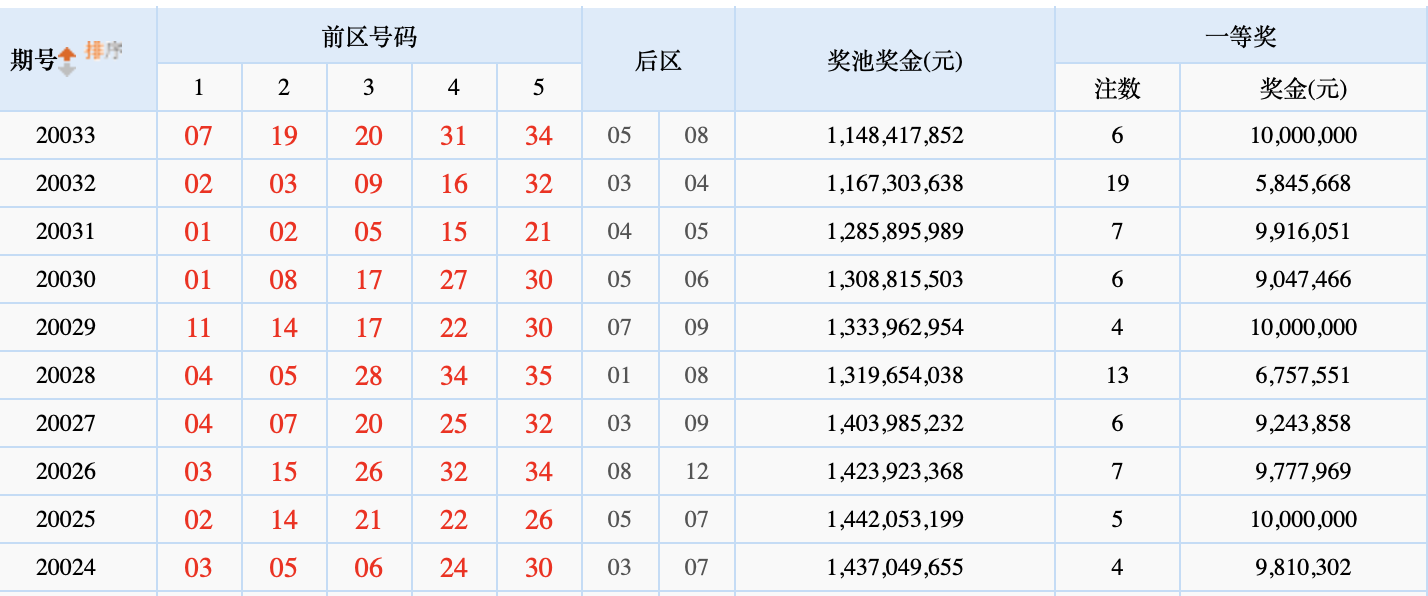Click front-zone sub-header number 3
1428x596 pixels.
click(x=369, y=88)
